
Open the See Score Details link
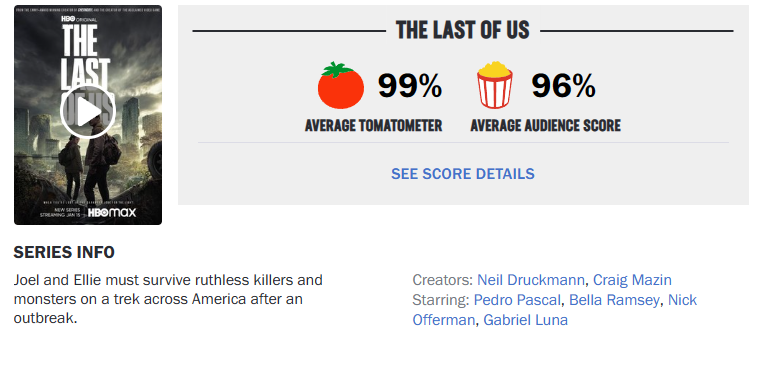(463, 174)
